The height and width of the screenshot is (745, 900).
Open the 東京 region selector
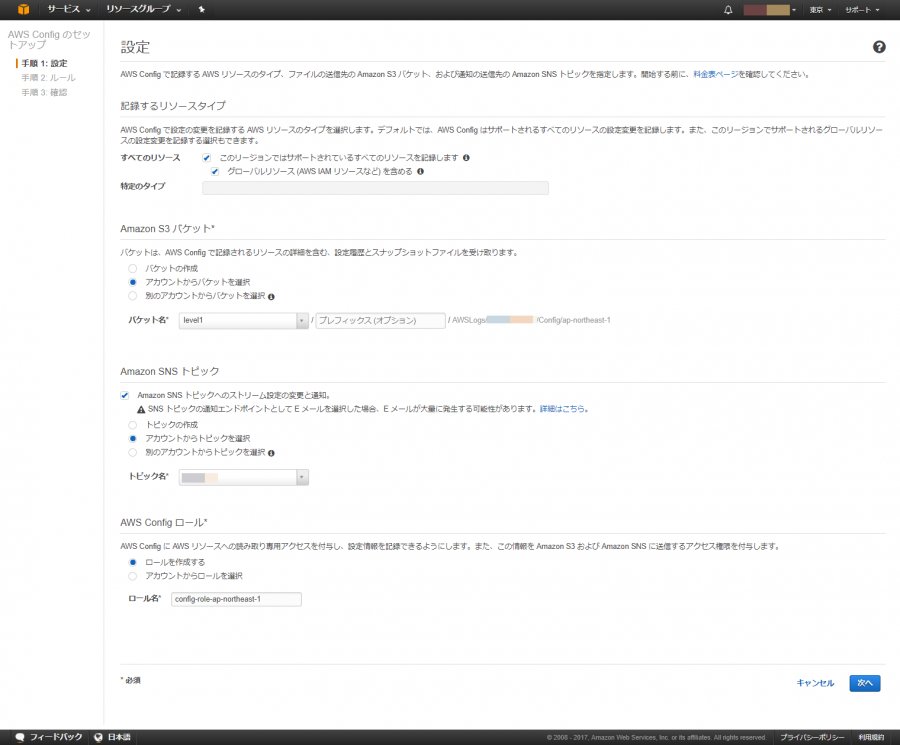pos(820,10)
